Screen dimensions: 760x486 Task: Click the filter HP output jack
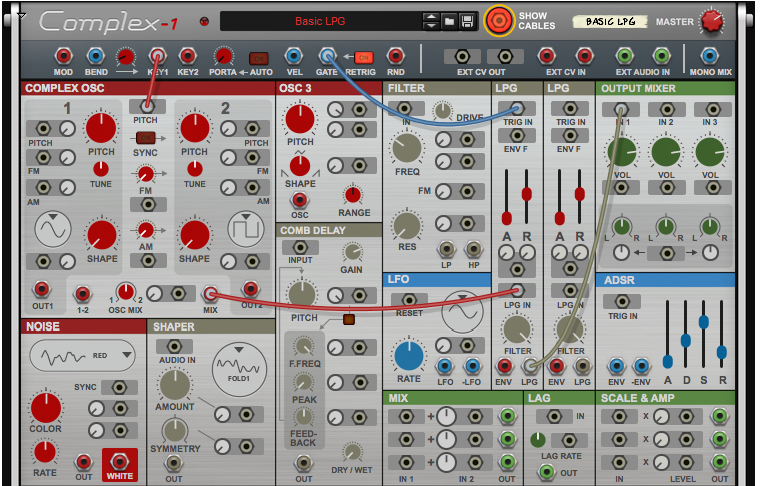coord(474,249)
